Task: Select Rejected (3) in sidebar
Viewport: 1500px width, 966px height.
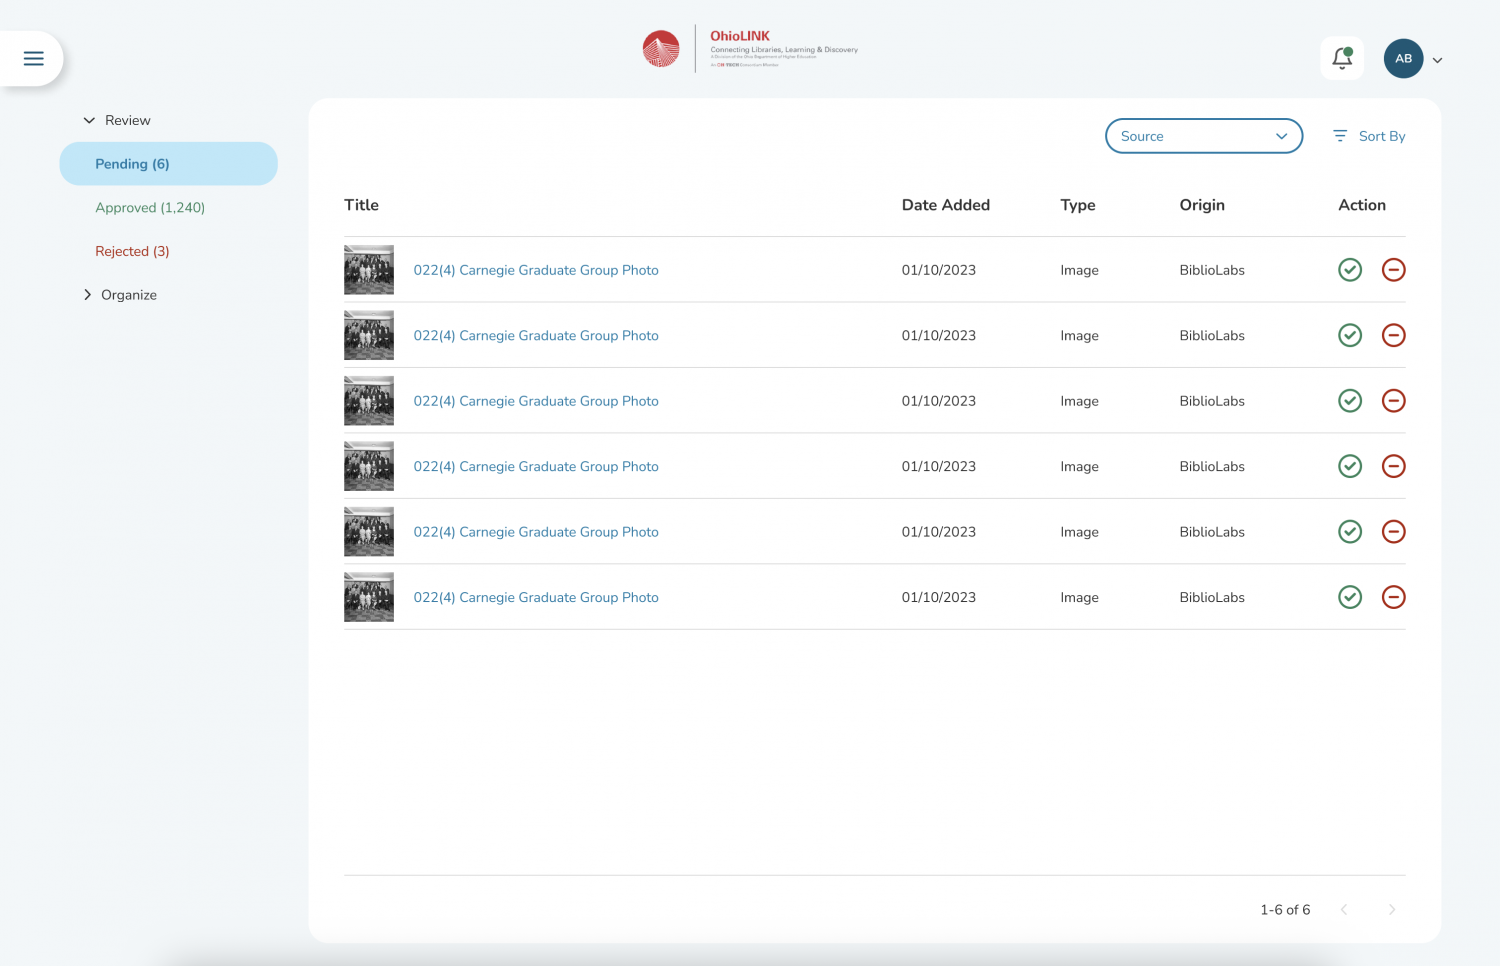Action: pyautogui.click(x=132, y=251)
